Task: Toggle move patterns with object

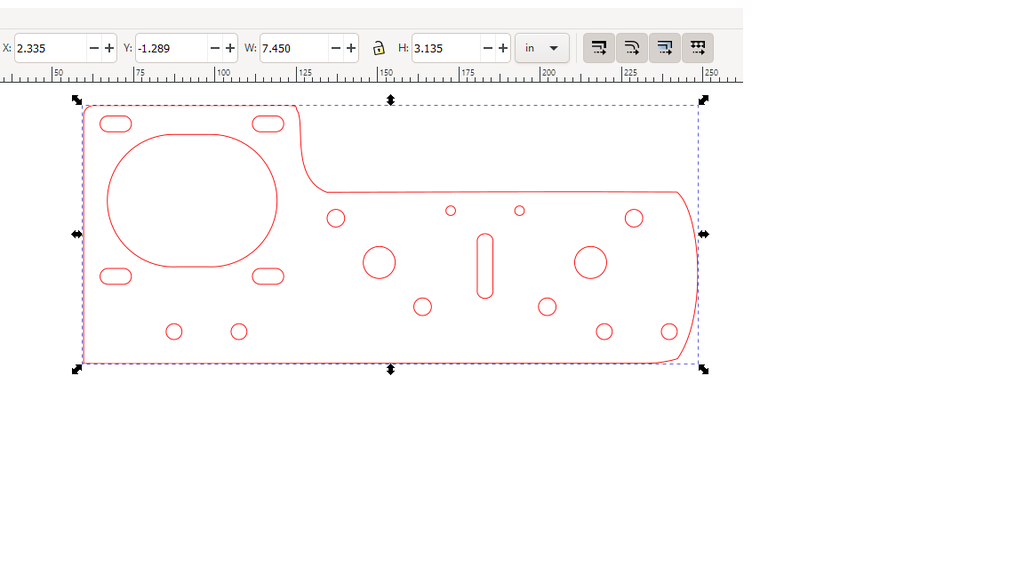Action: (x=697, y=48)
